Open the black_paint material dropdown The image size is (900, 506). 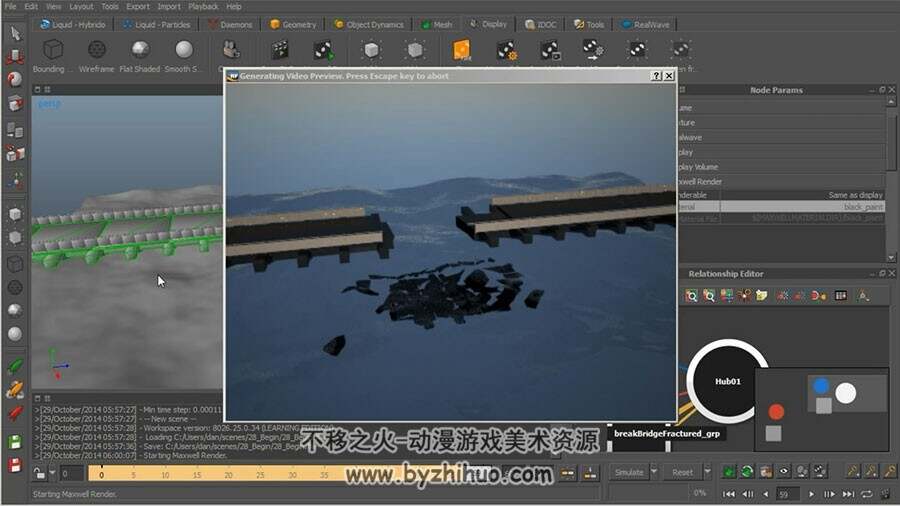coord(802,207)
